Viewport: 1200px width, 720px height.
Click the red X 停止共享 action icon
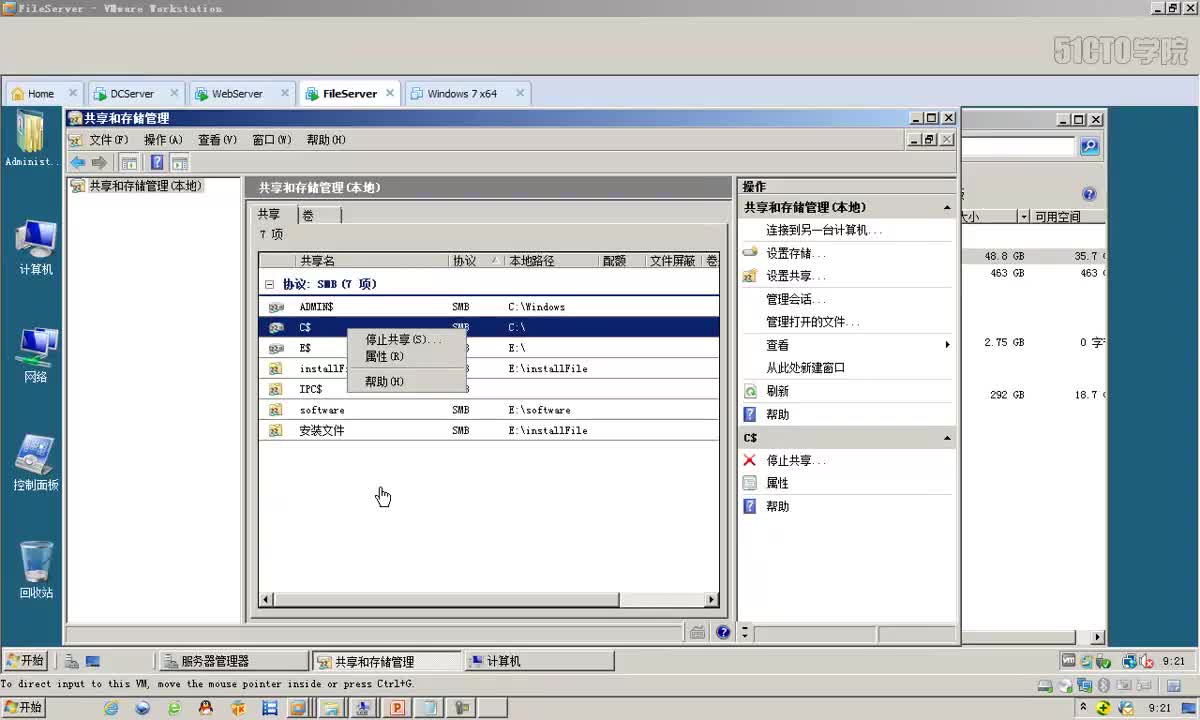pos(750,460)
